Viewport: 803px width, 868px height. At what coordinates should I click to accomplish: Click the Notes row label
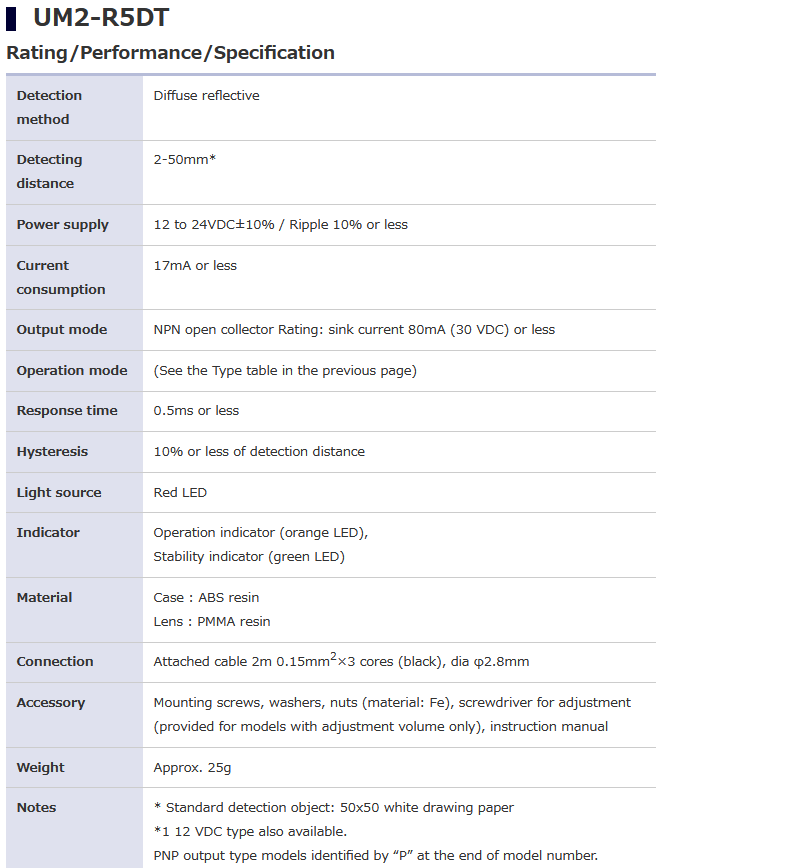point(36,808)
